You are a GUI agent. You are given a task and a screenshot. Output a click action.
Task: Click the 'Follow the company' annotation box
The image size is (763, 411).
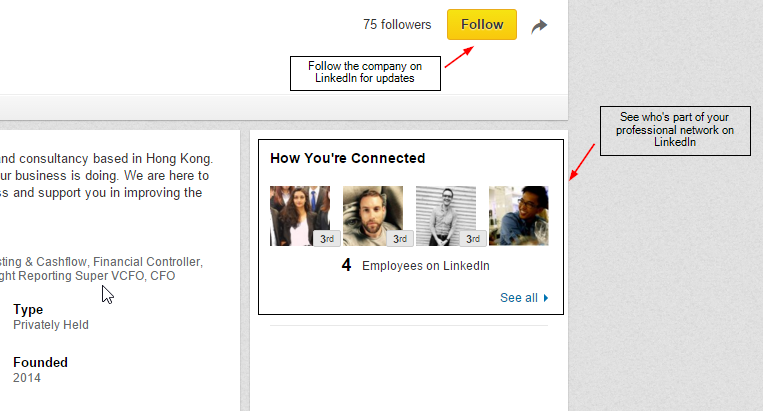[365, 72]
